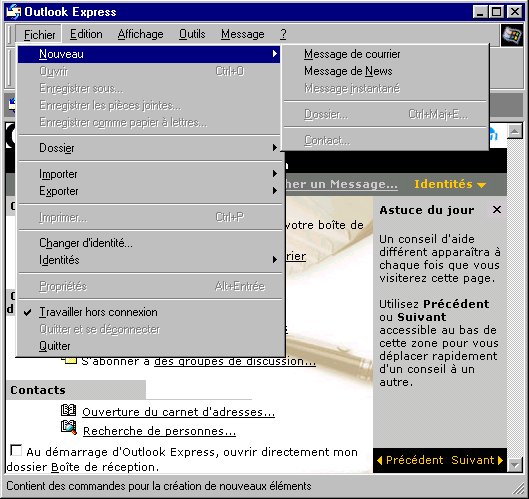529x499 pixels.
Task: Choose Message de News in submenu
Action: (348, 71)
